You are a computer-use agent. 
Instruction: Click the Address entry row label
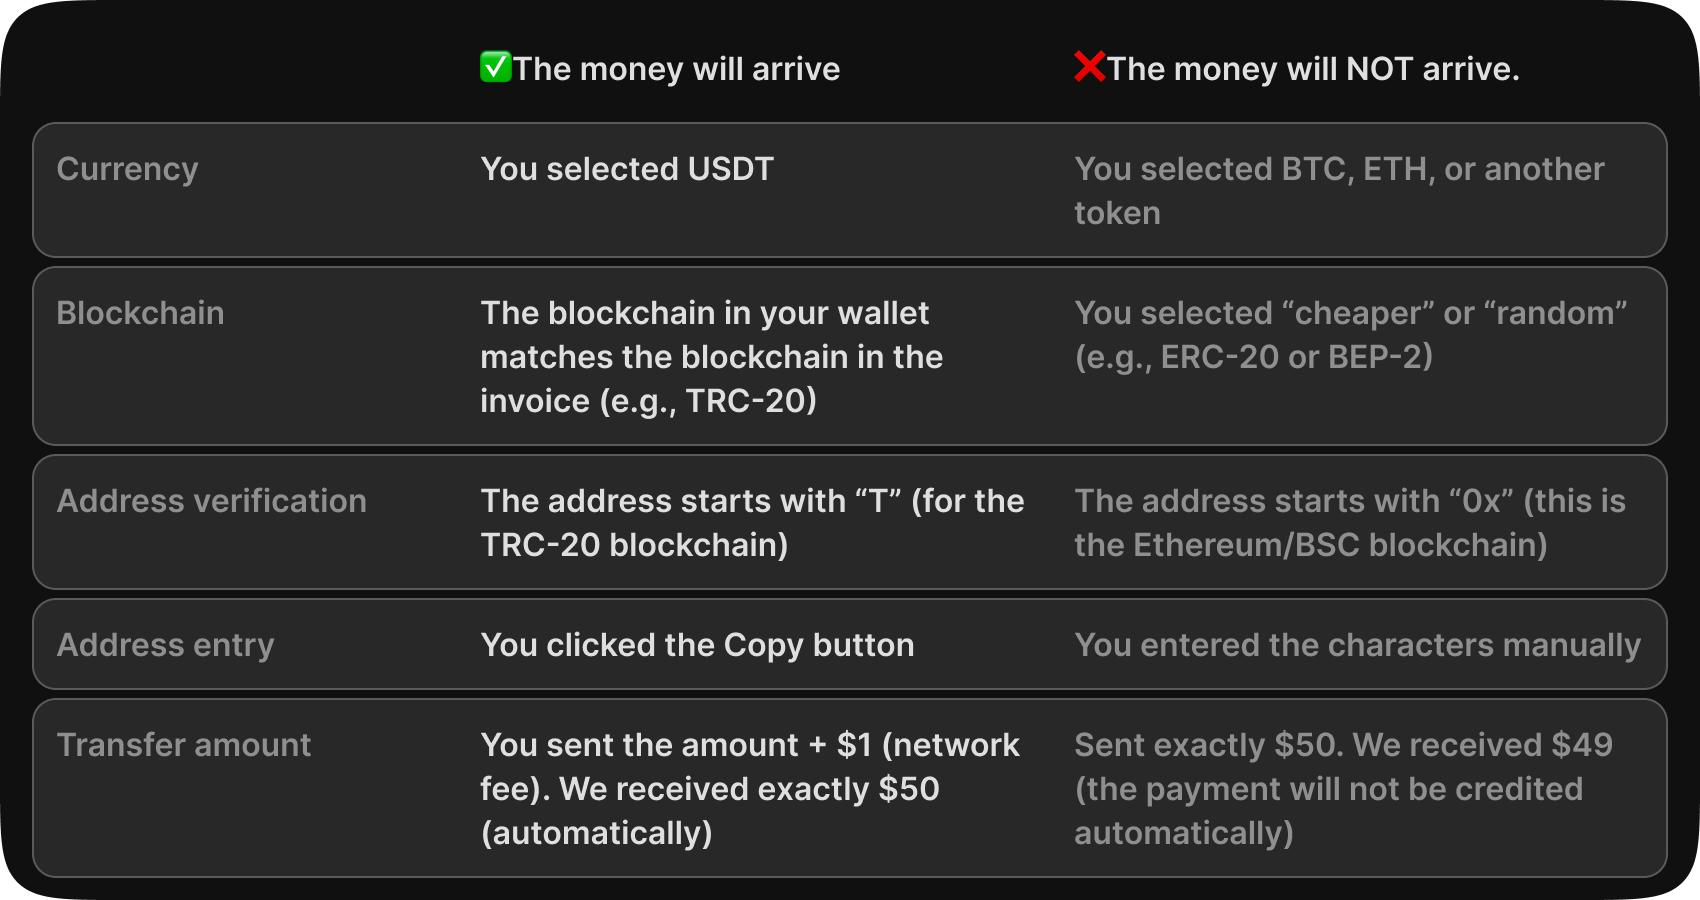click(165, 645)
